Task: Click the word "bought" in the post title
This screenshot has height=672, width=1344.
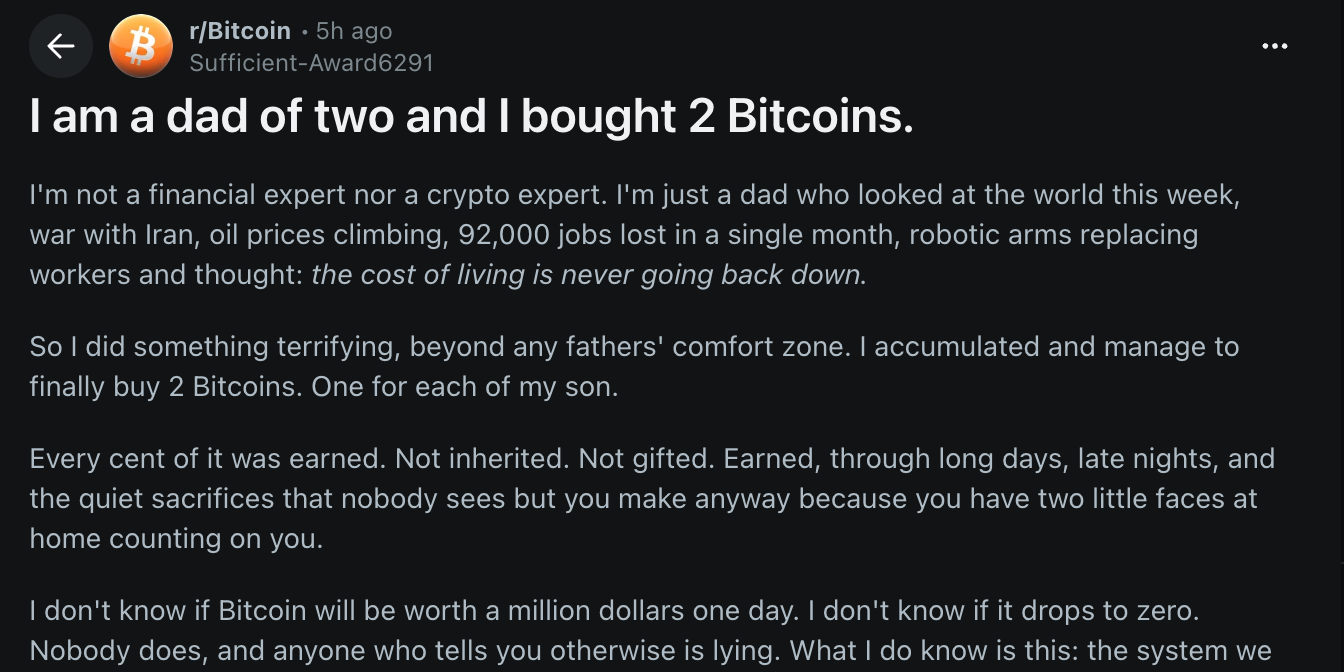Action: pos(596,117)
